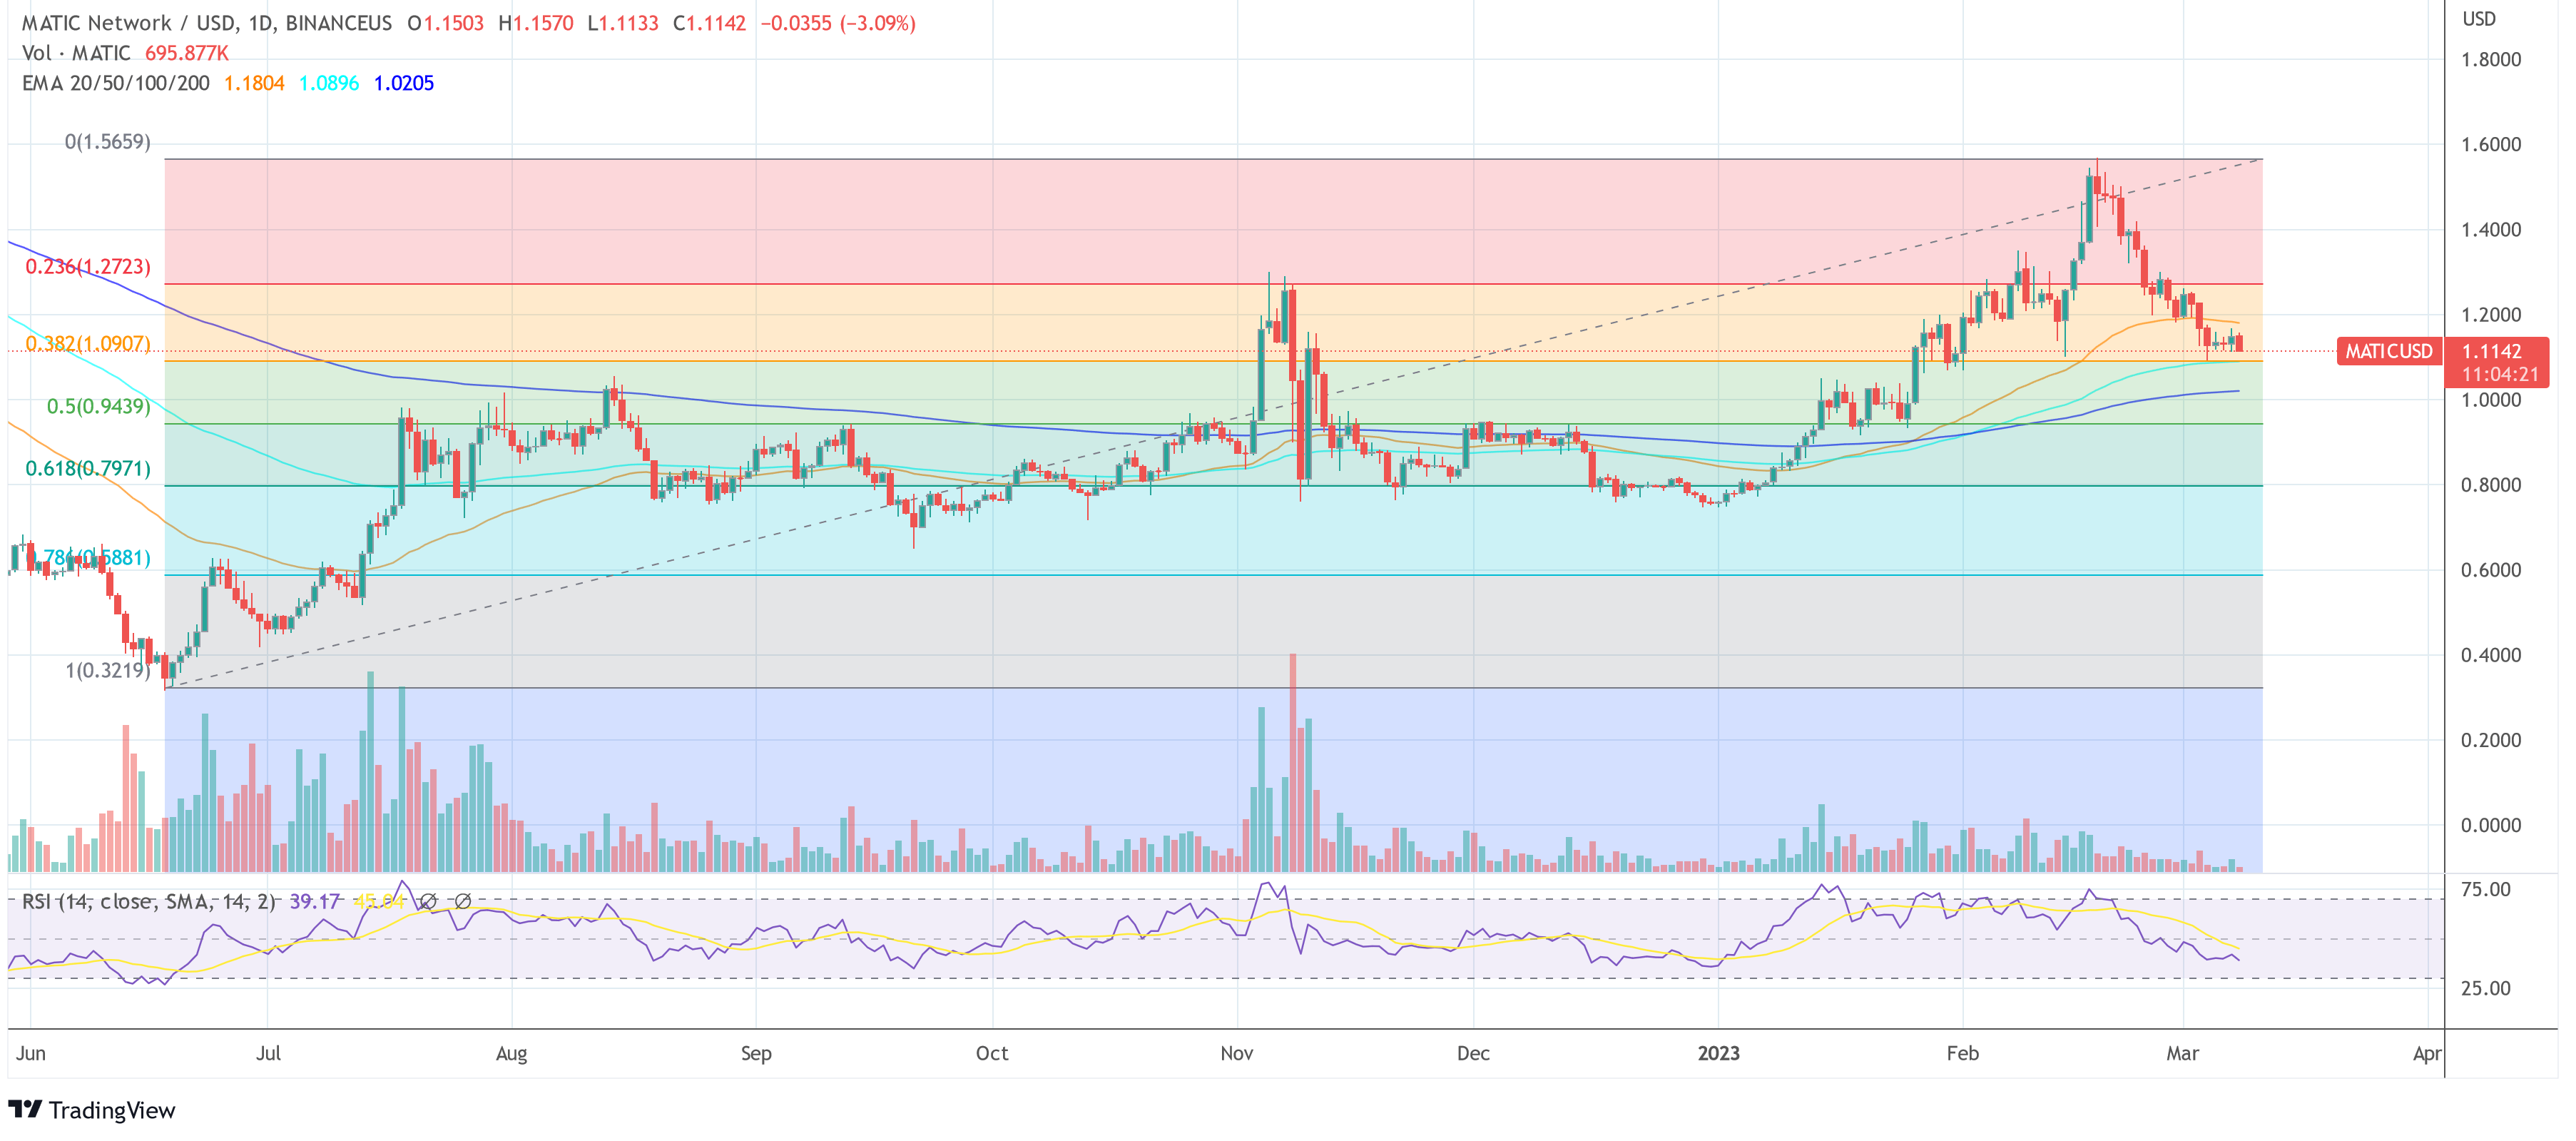
Task: Click the 1.0000 price axis label
Action: (x=2491, y=400)
